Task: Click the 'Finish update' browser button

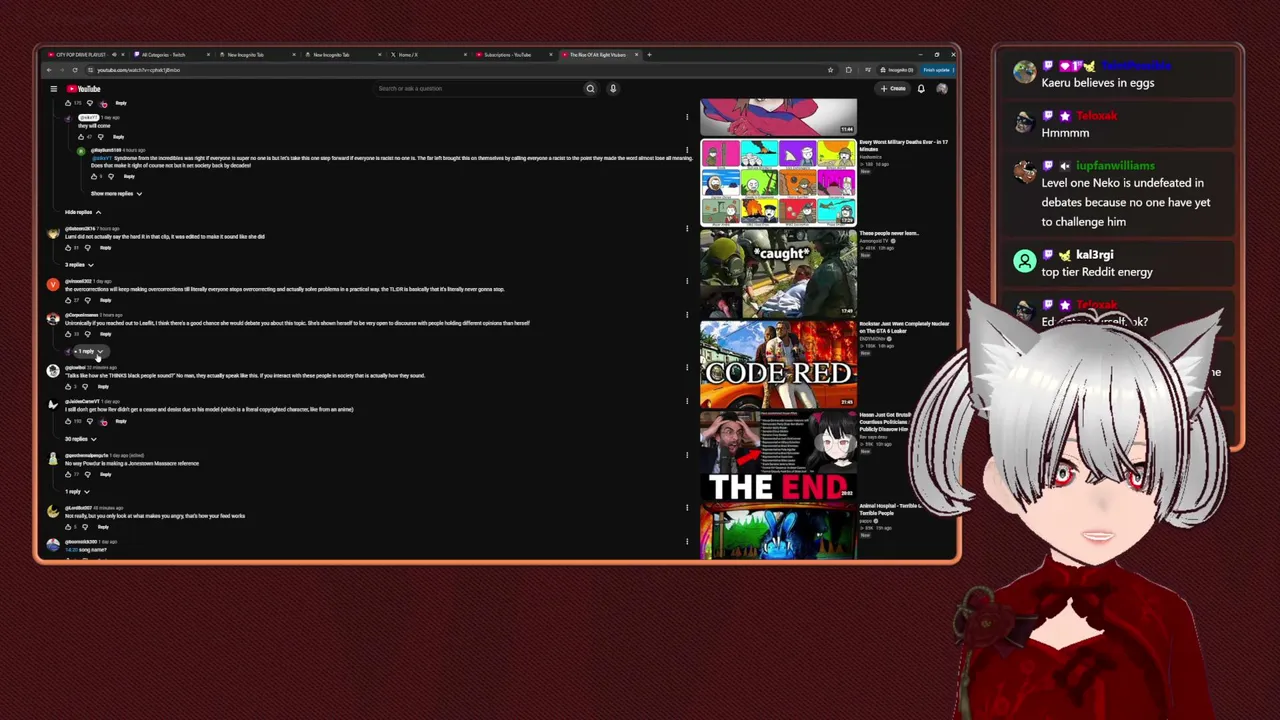Action: (937, 70)
